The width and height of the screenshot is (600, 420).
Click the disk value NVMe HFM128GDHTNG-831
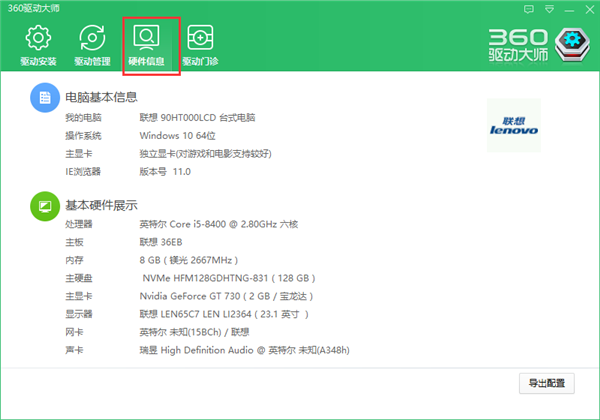tap(229, 278)
